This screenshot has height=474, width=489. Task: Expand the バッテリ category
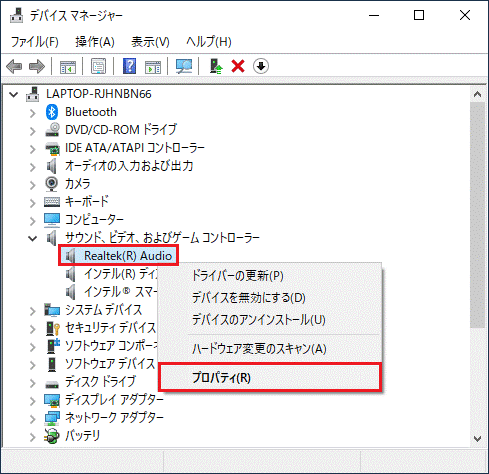(x=32, y=437)
